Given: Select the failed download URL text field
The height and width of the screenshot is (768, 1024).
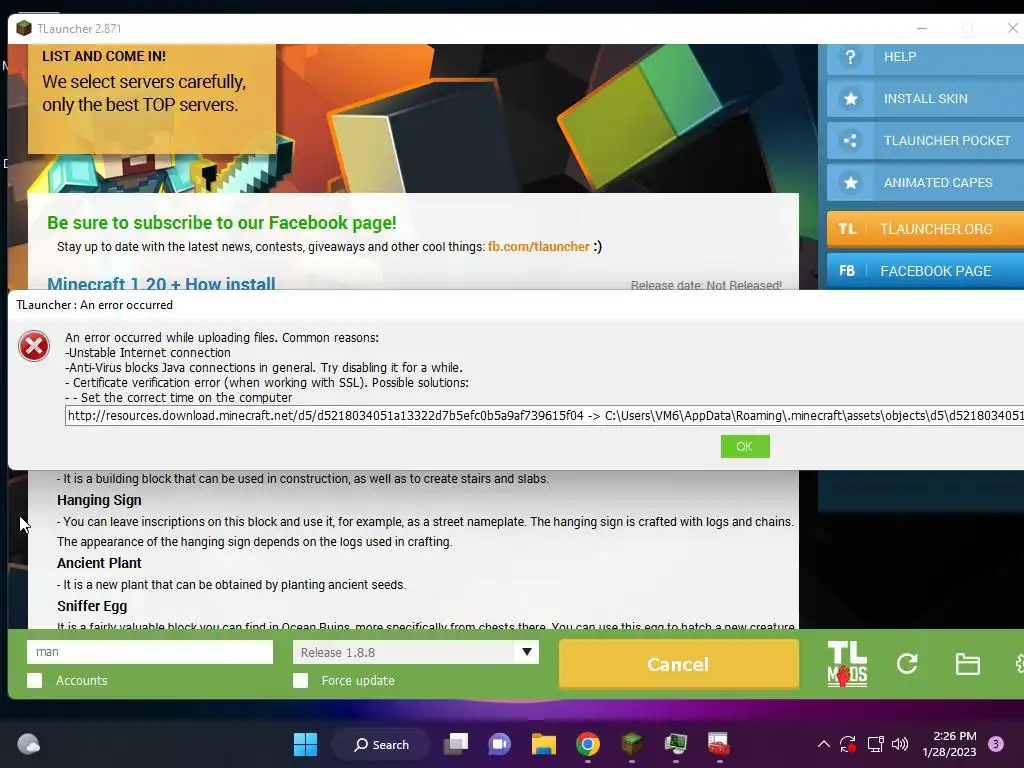Looking at the screenshot, I should 545,416.
